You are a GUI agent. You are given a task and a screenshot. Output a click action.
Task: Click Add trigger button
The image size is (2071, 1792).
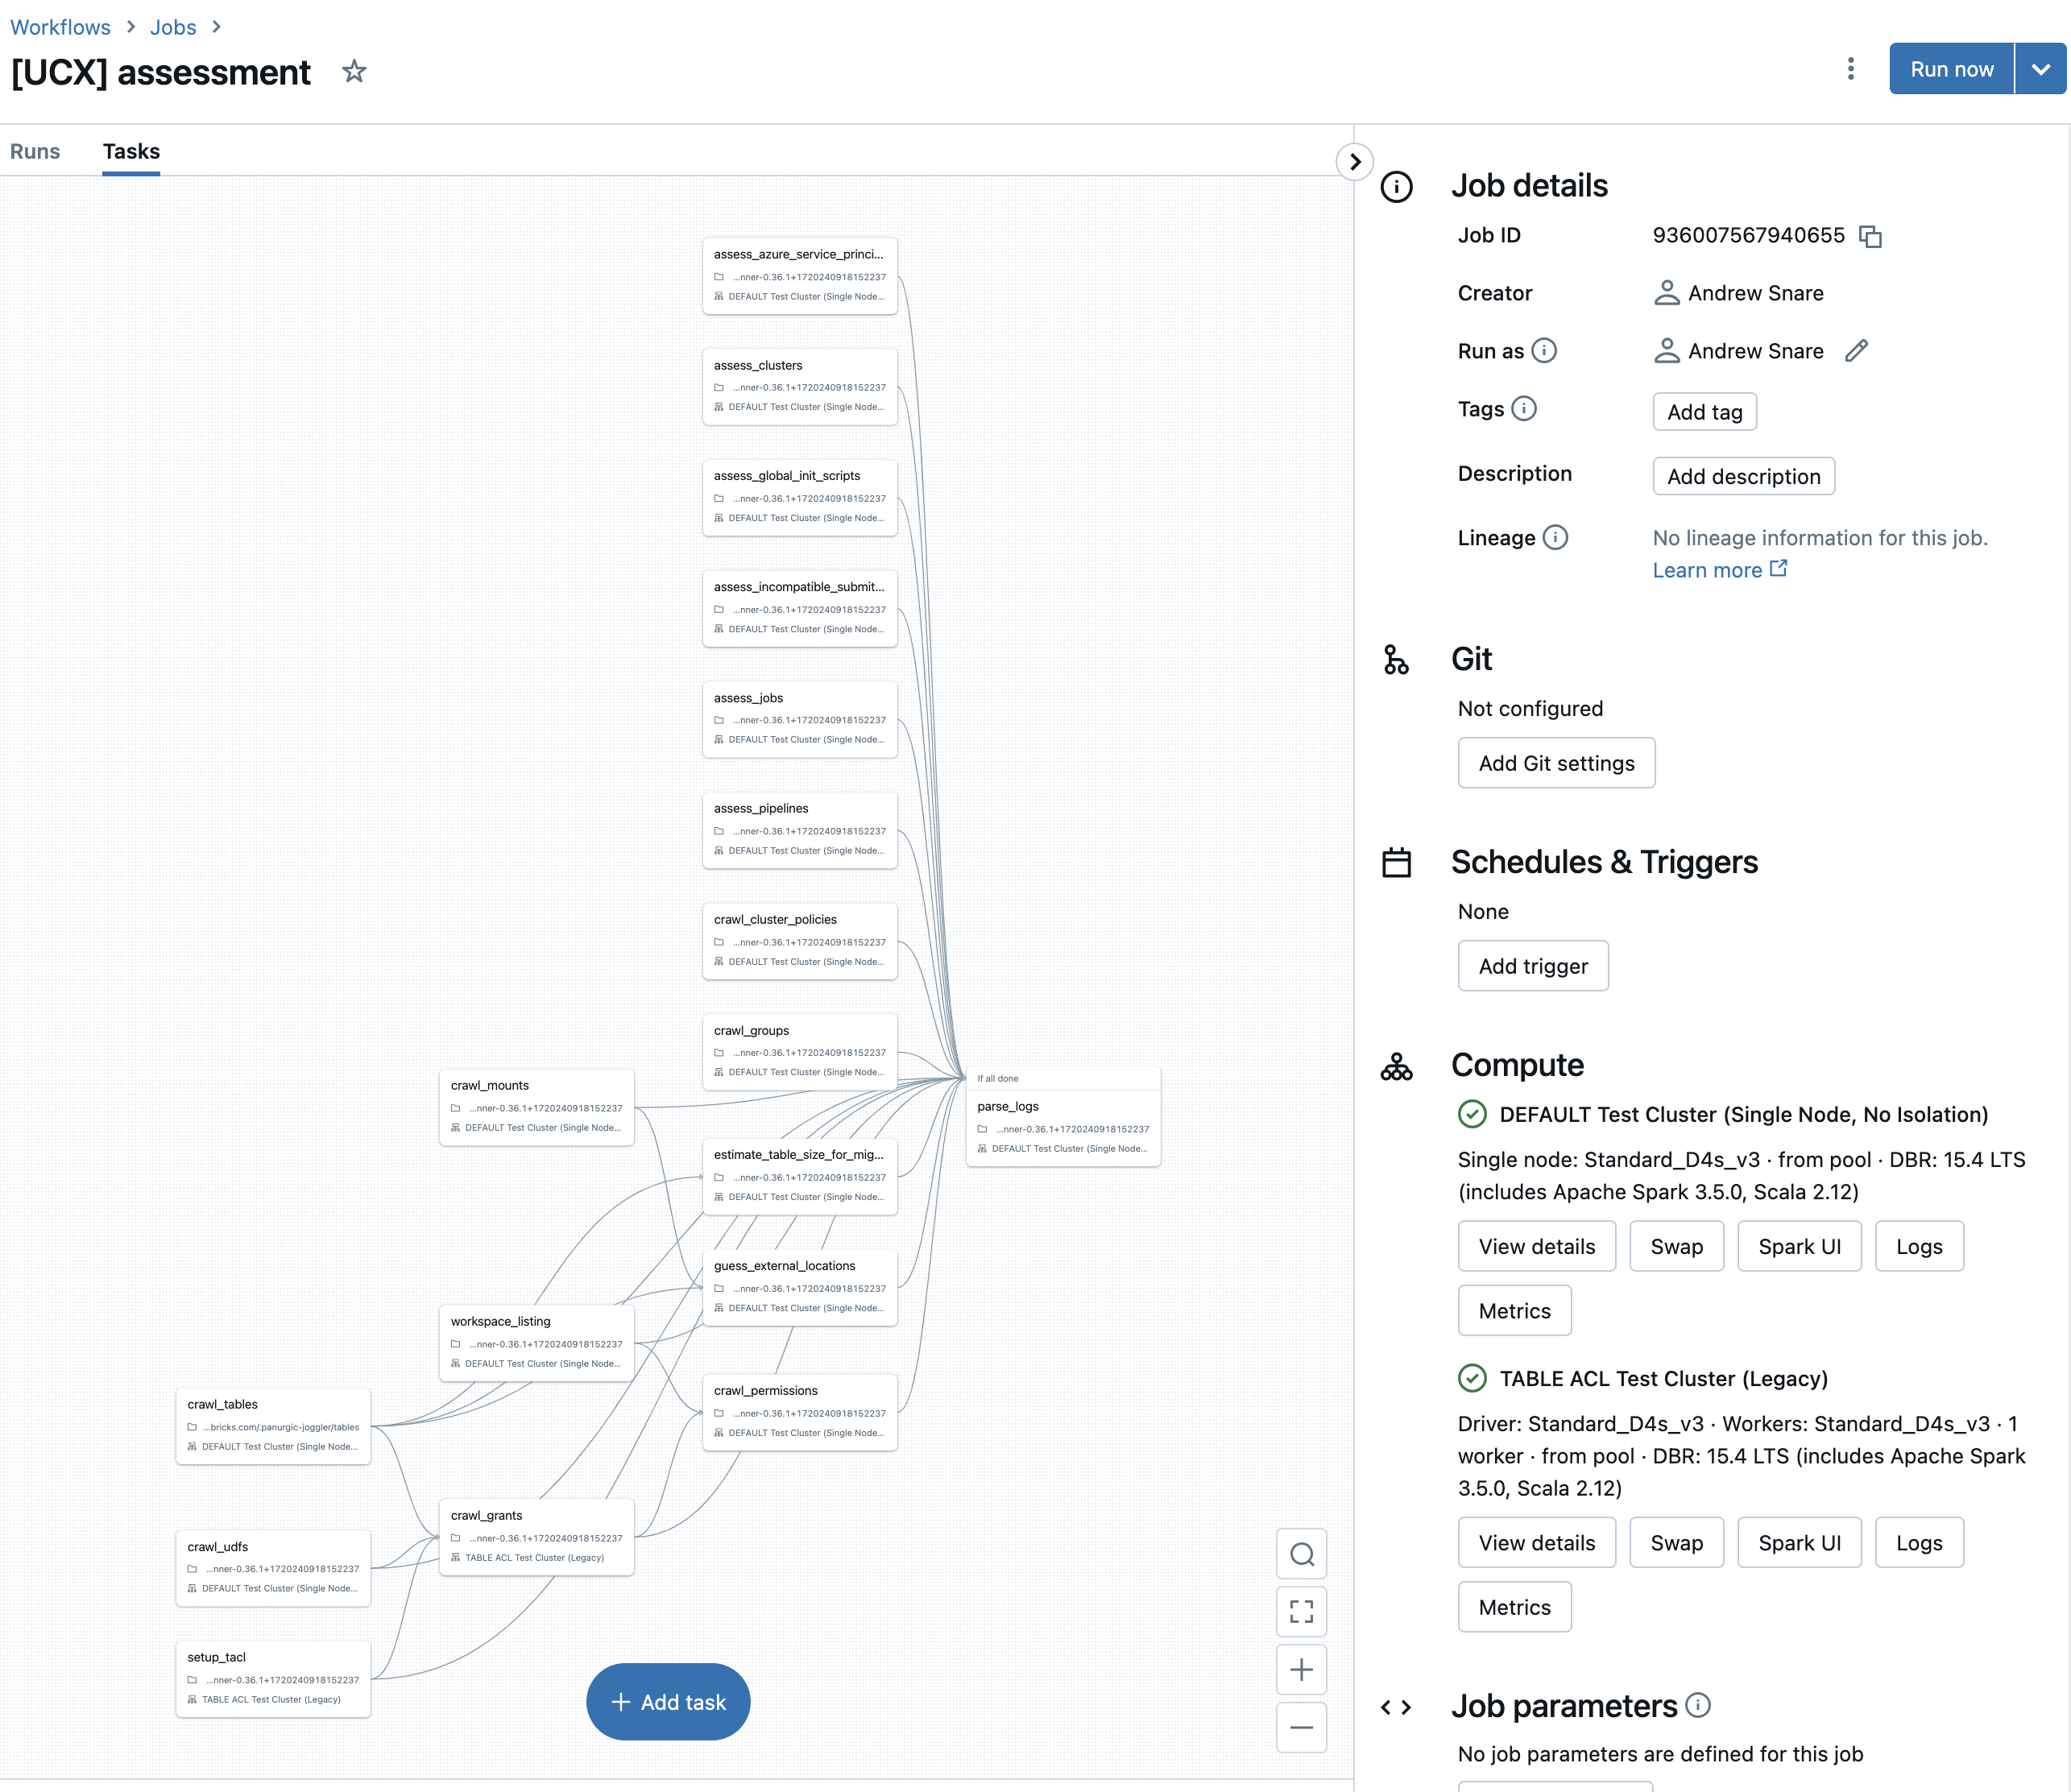pos(1532,965)
